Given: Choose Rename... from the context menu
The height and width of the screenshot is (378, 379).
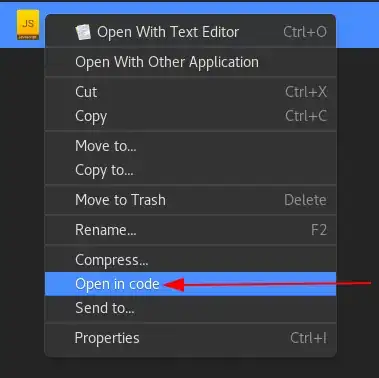Looking at the screenshot, I should [x=190, y=230].
